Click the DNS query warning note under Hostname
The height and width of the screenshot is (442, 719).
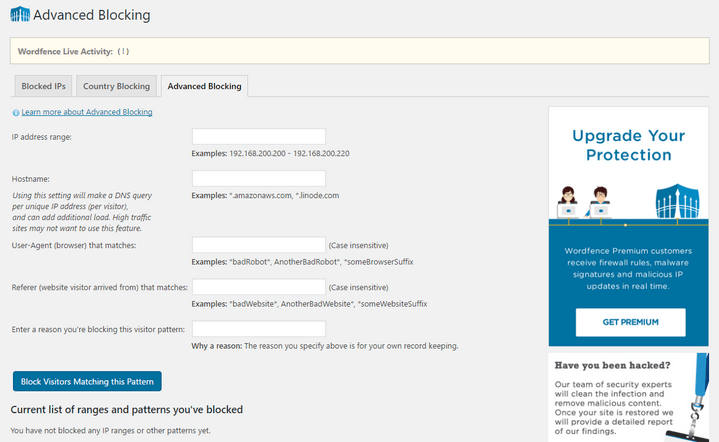coord(82,212)
